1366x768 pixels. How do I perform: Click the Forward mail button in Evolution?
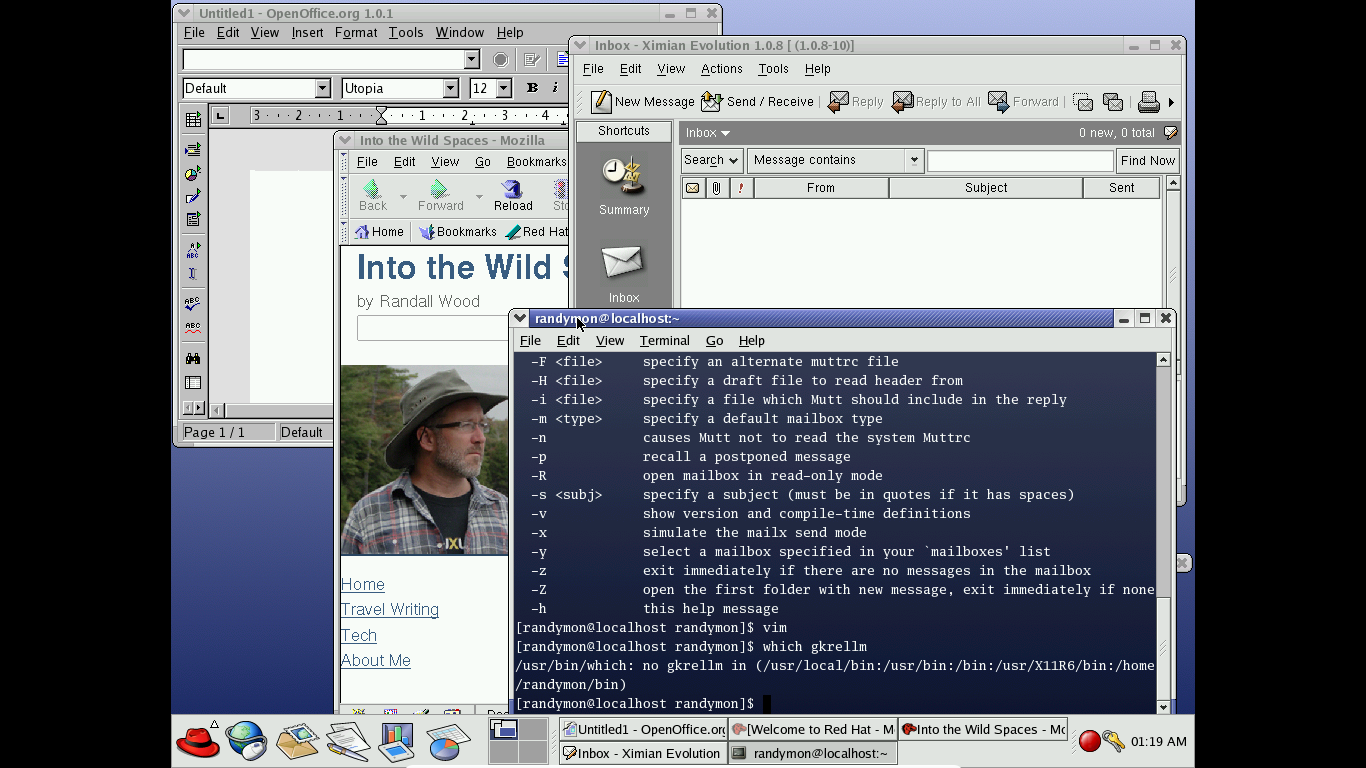click(x=1023, y=101)
